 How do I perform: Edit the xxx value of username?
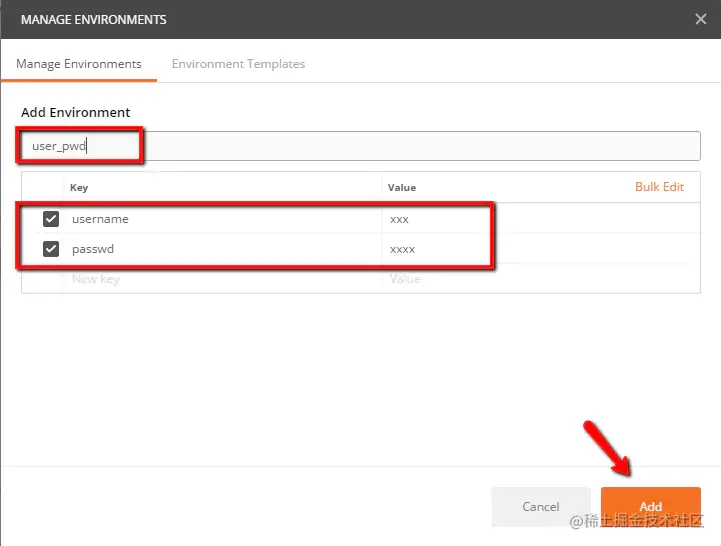pos(541,219)
